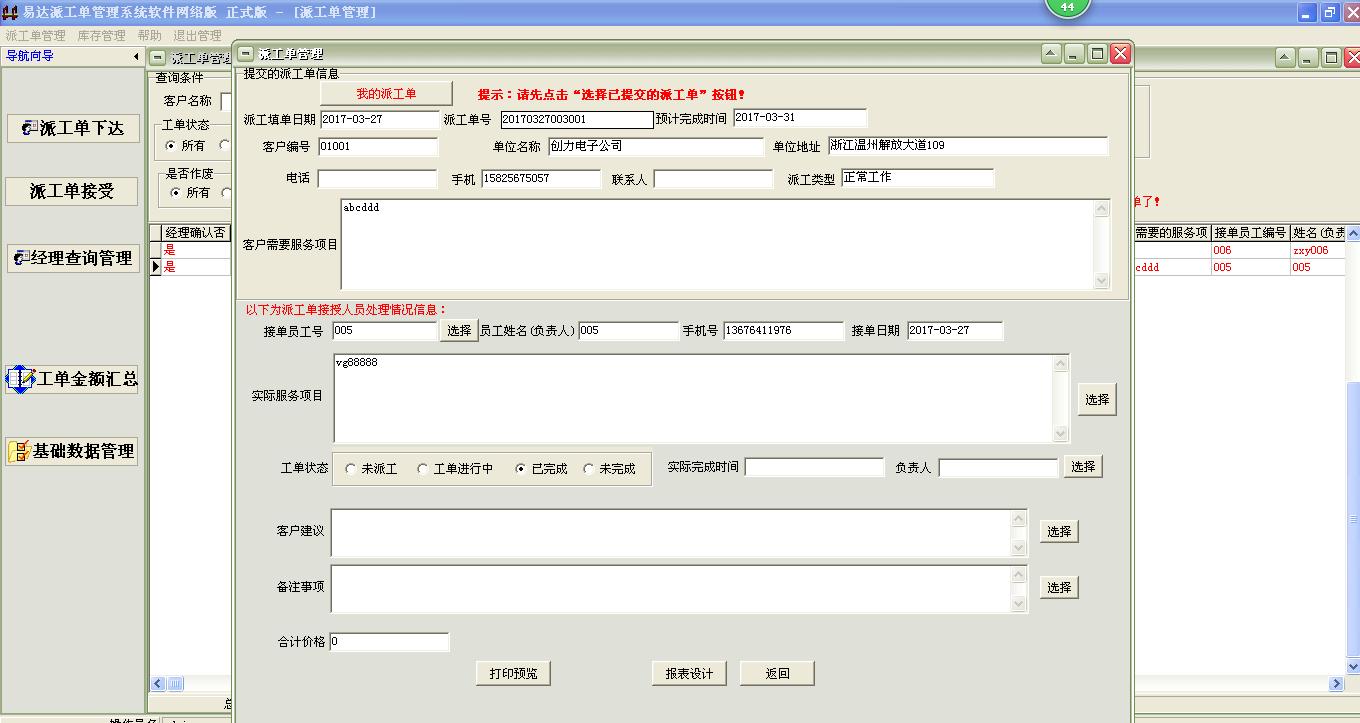Click the empty 电话 field
This screenshot has width=1360, height=723.
(x=378, y=179)
